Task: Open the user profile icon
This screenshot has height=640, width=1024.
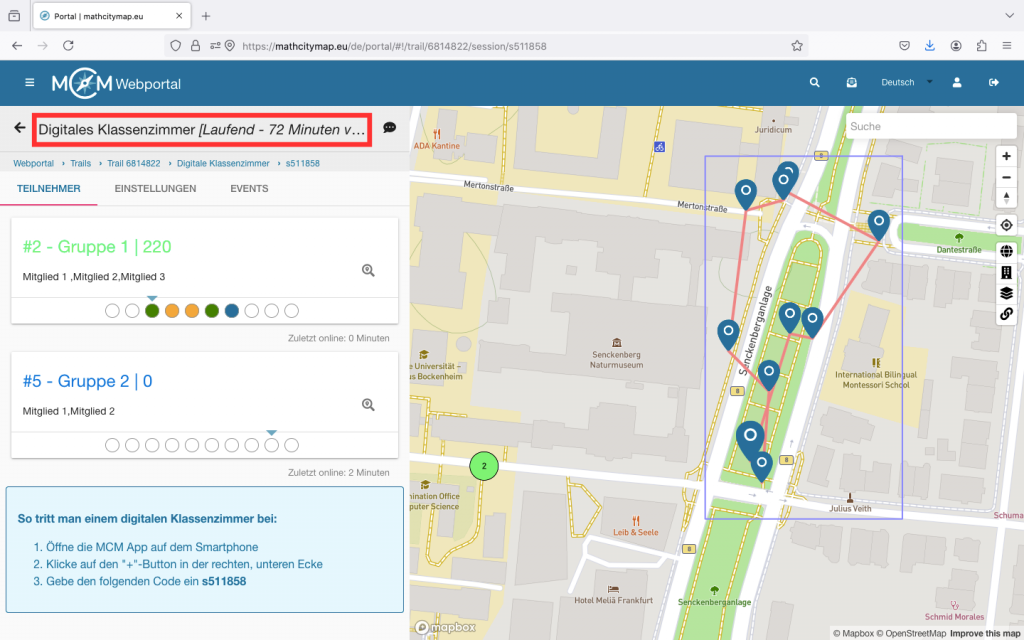Action: 957,82
